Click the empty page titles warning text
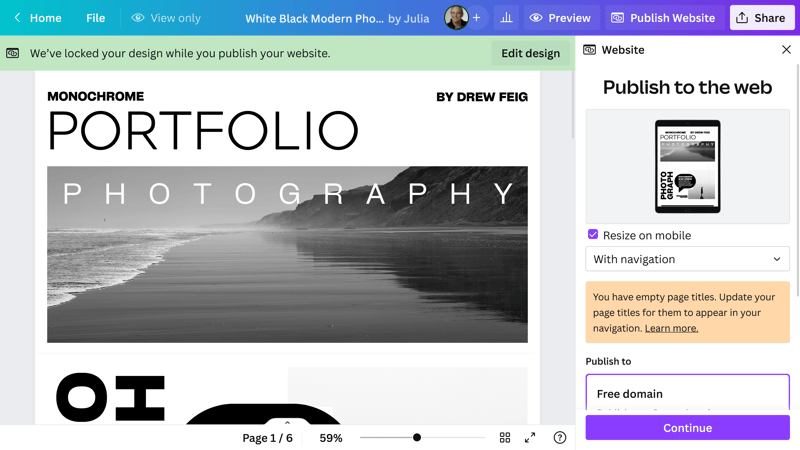The width and height of the screenshot is (800, 450). 684,312
